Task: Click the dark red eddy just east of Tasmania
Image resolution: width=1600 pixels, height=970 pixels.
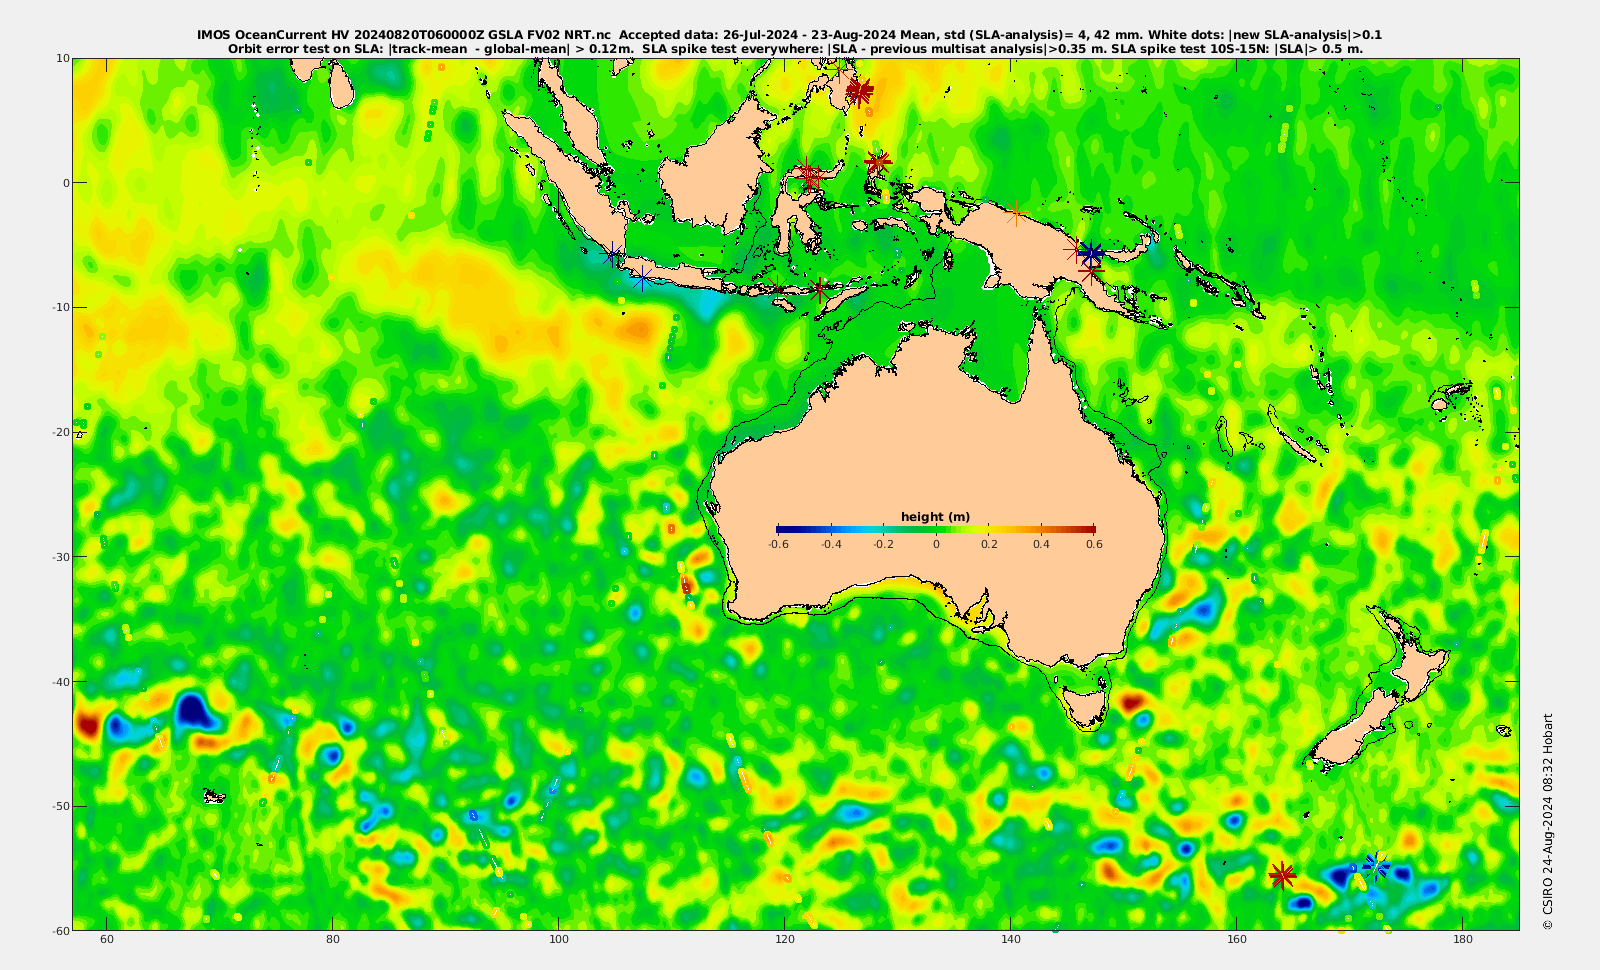Action: click(x=1133, y=702)
